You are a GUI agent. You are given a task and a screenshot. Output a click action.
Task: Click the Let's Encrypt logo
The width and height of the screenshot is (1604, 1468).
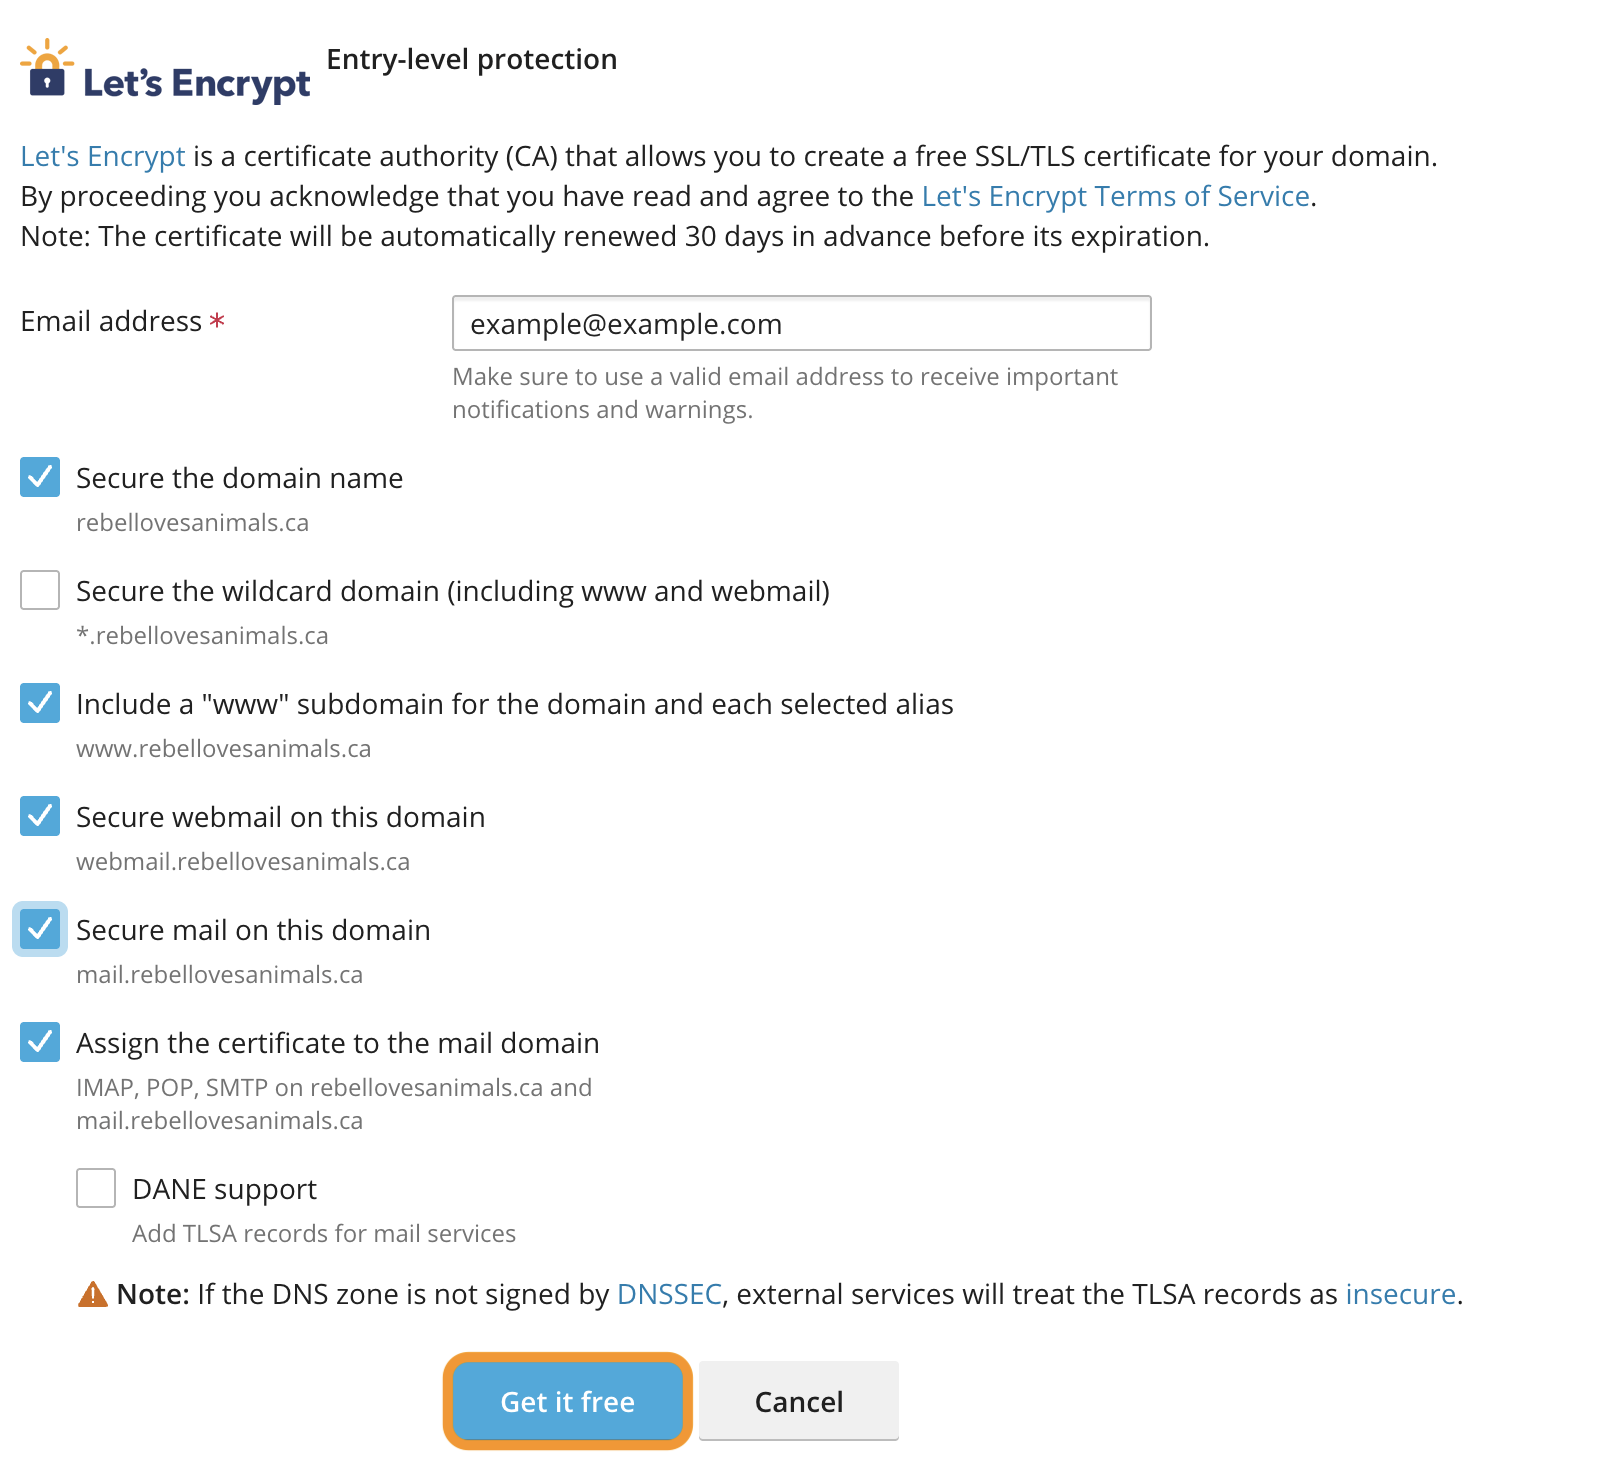pos(165,72)
